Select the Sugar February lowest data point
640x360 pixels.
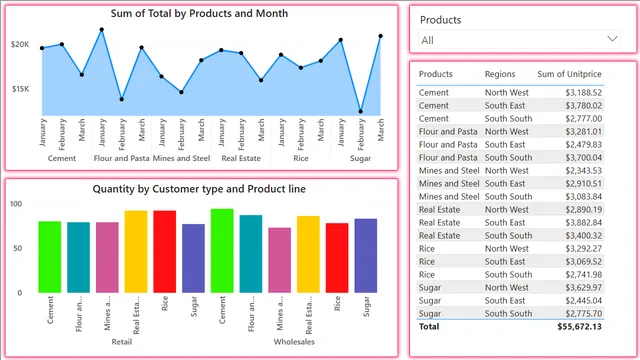(361, 111)
